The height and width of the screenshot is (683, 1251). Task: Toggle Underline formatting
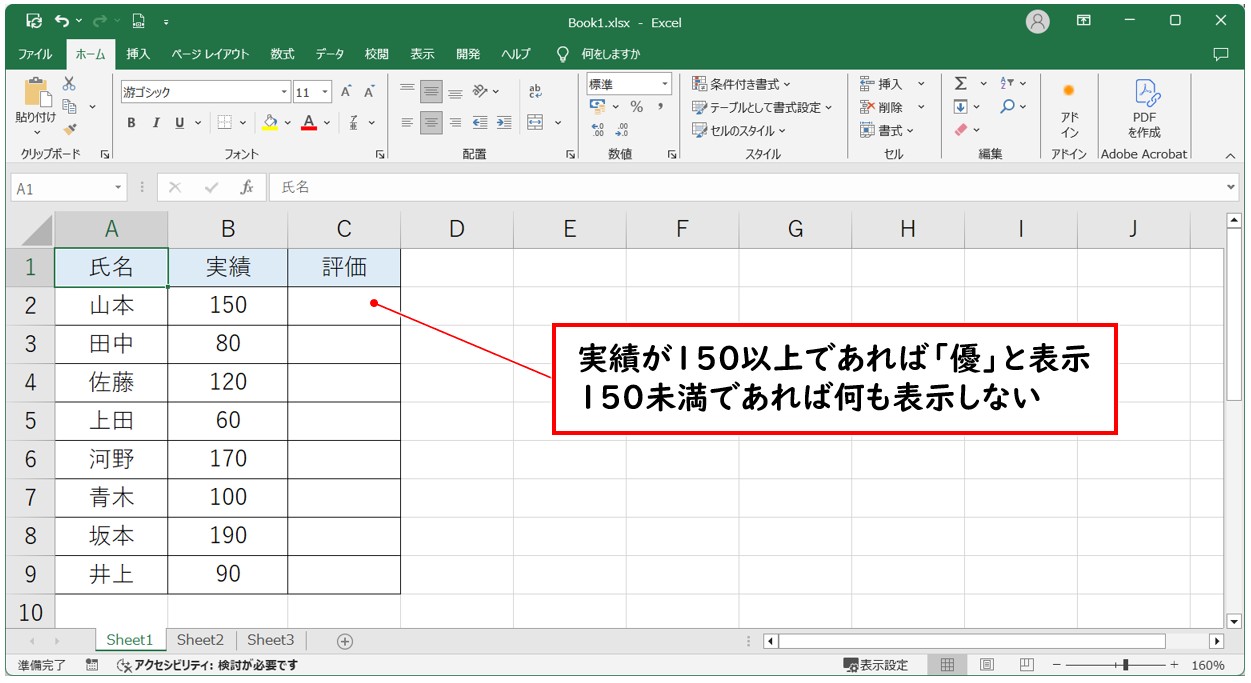click(x=180, y=123)
